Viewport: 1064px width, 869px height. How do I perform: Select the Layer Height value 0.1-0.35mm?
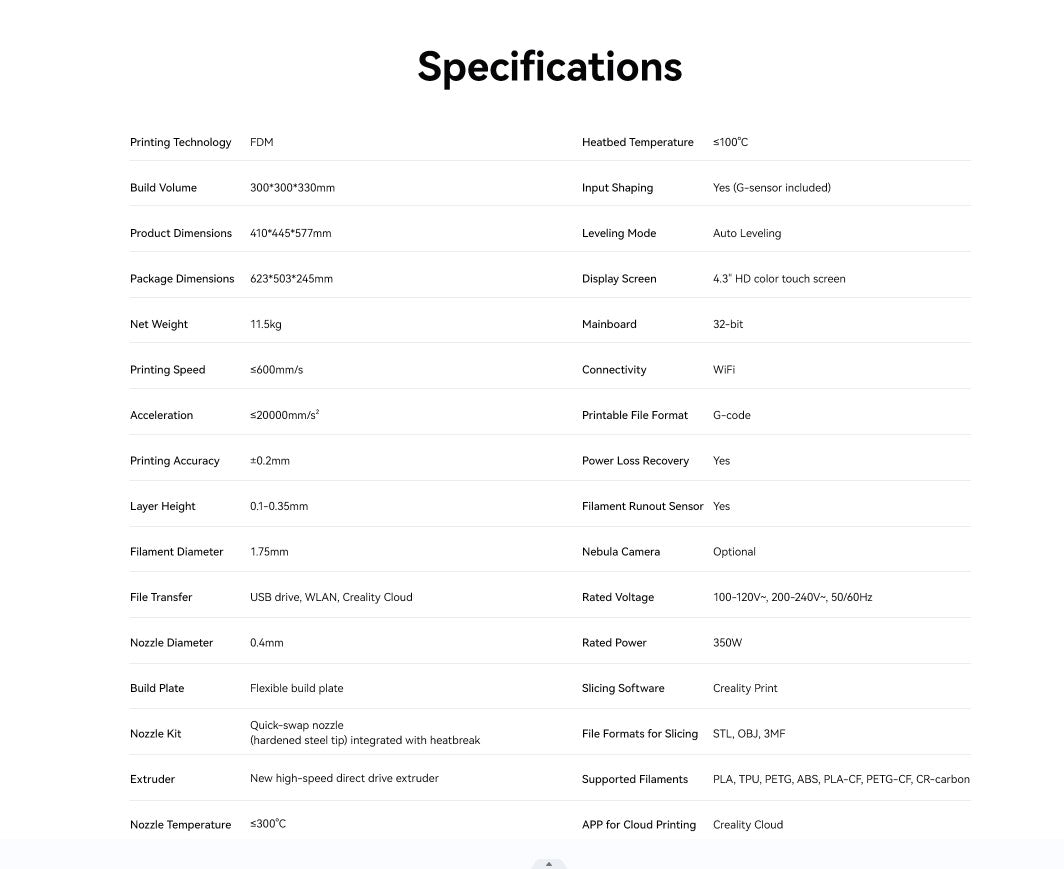coord(279,506)
